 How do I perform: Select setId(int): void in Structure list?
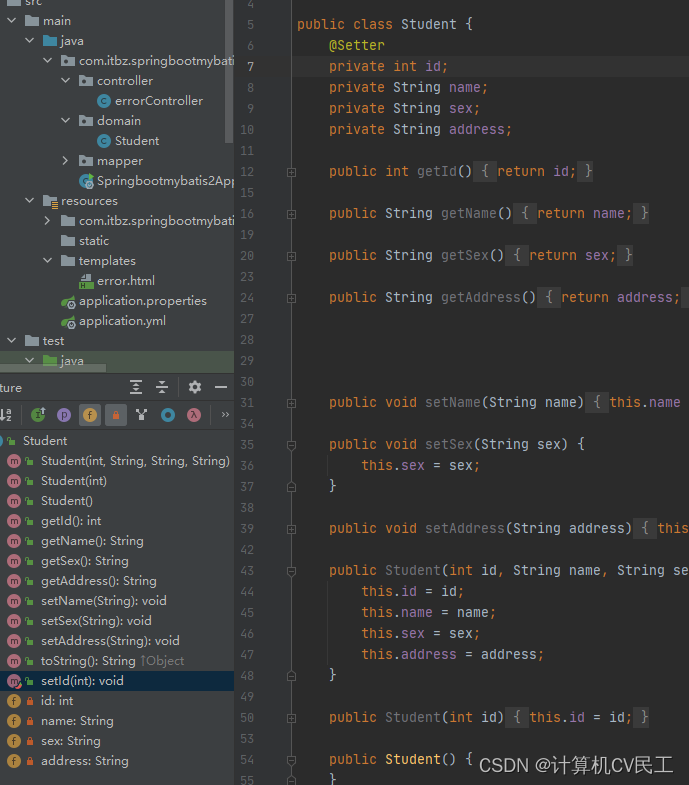click(x=82, y=681)
